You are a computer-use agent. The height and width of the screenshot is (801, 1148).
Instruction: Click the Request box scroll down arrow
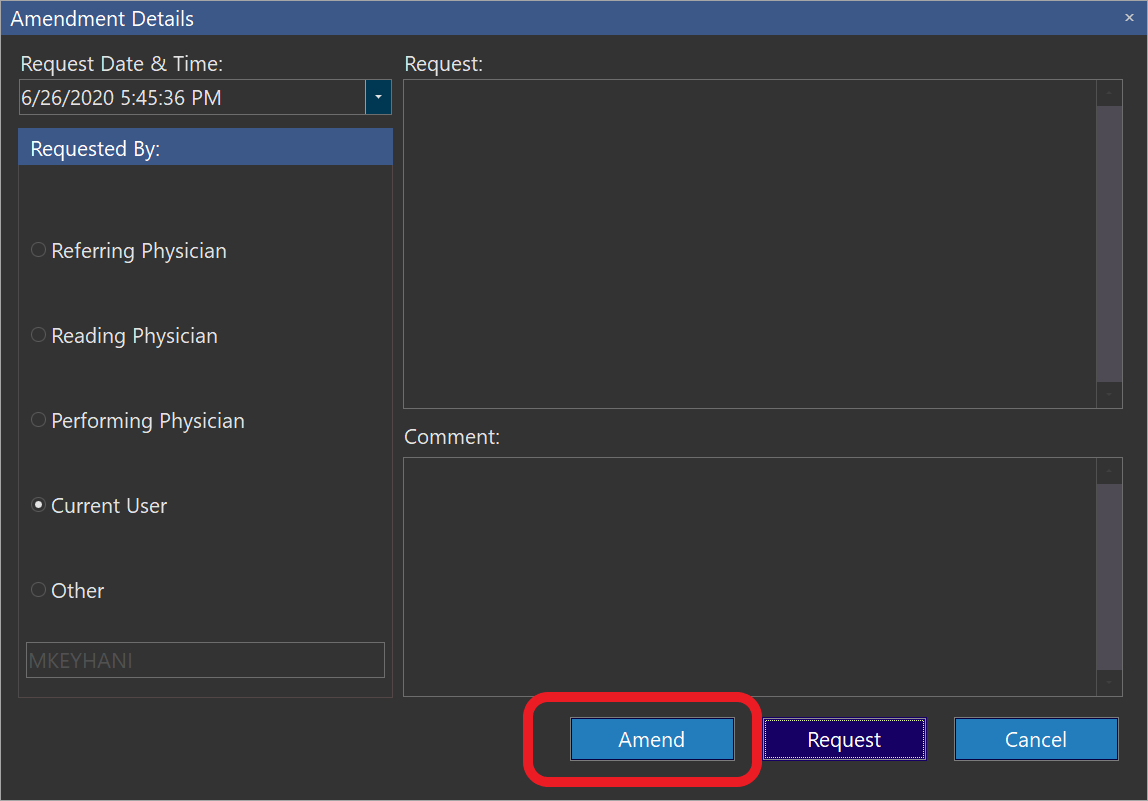tap(1109, 395)
